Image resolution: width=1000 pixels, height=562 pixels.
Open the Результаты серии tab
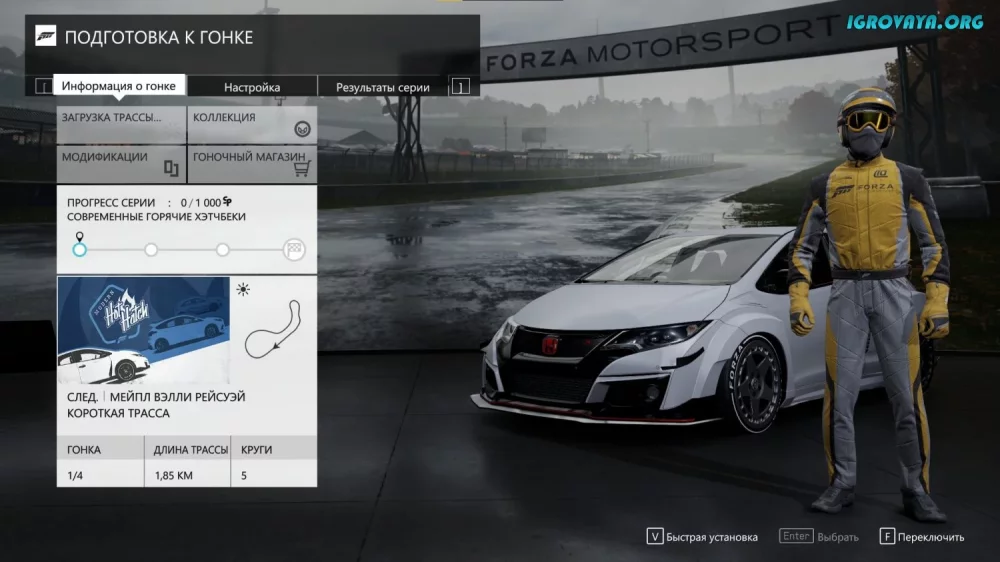383,87
